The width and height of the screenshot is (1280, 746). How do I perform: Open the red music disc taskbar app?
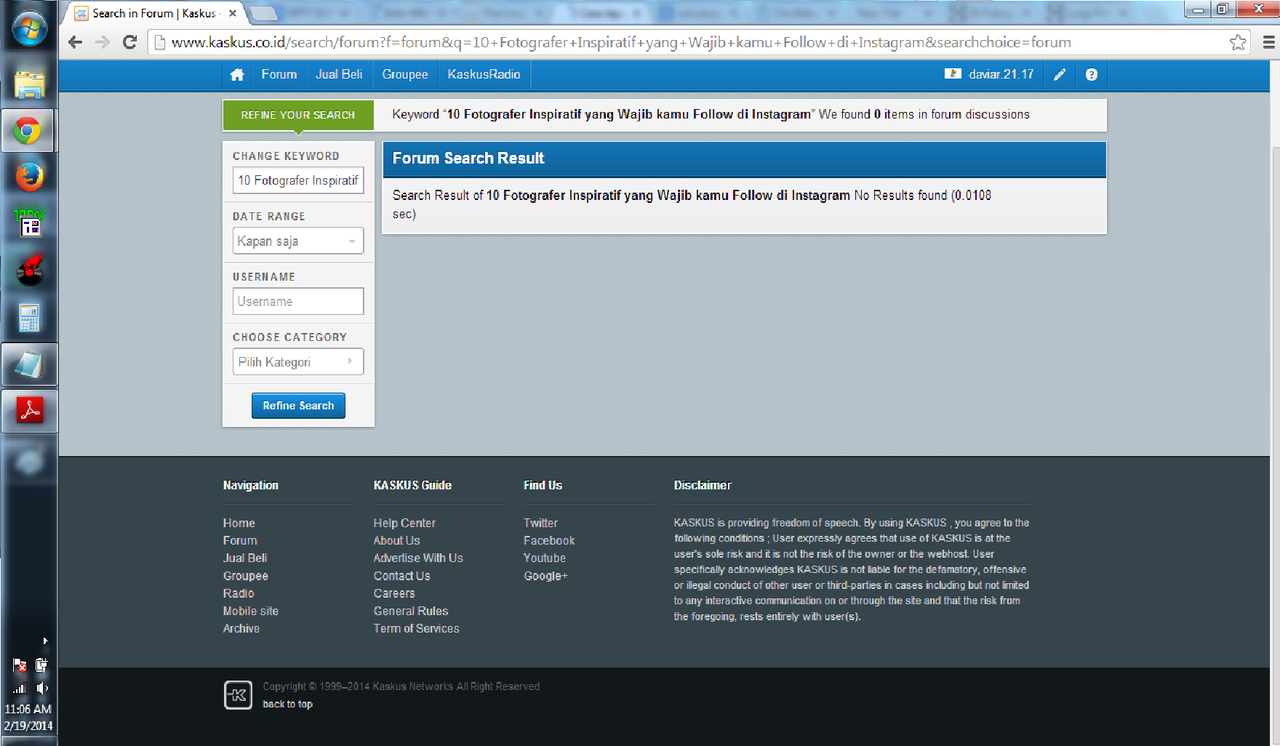click(x=29, y=270)
